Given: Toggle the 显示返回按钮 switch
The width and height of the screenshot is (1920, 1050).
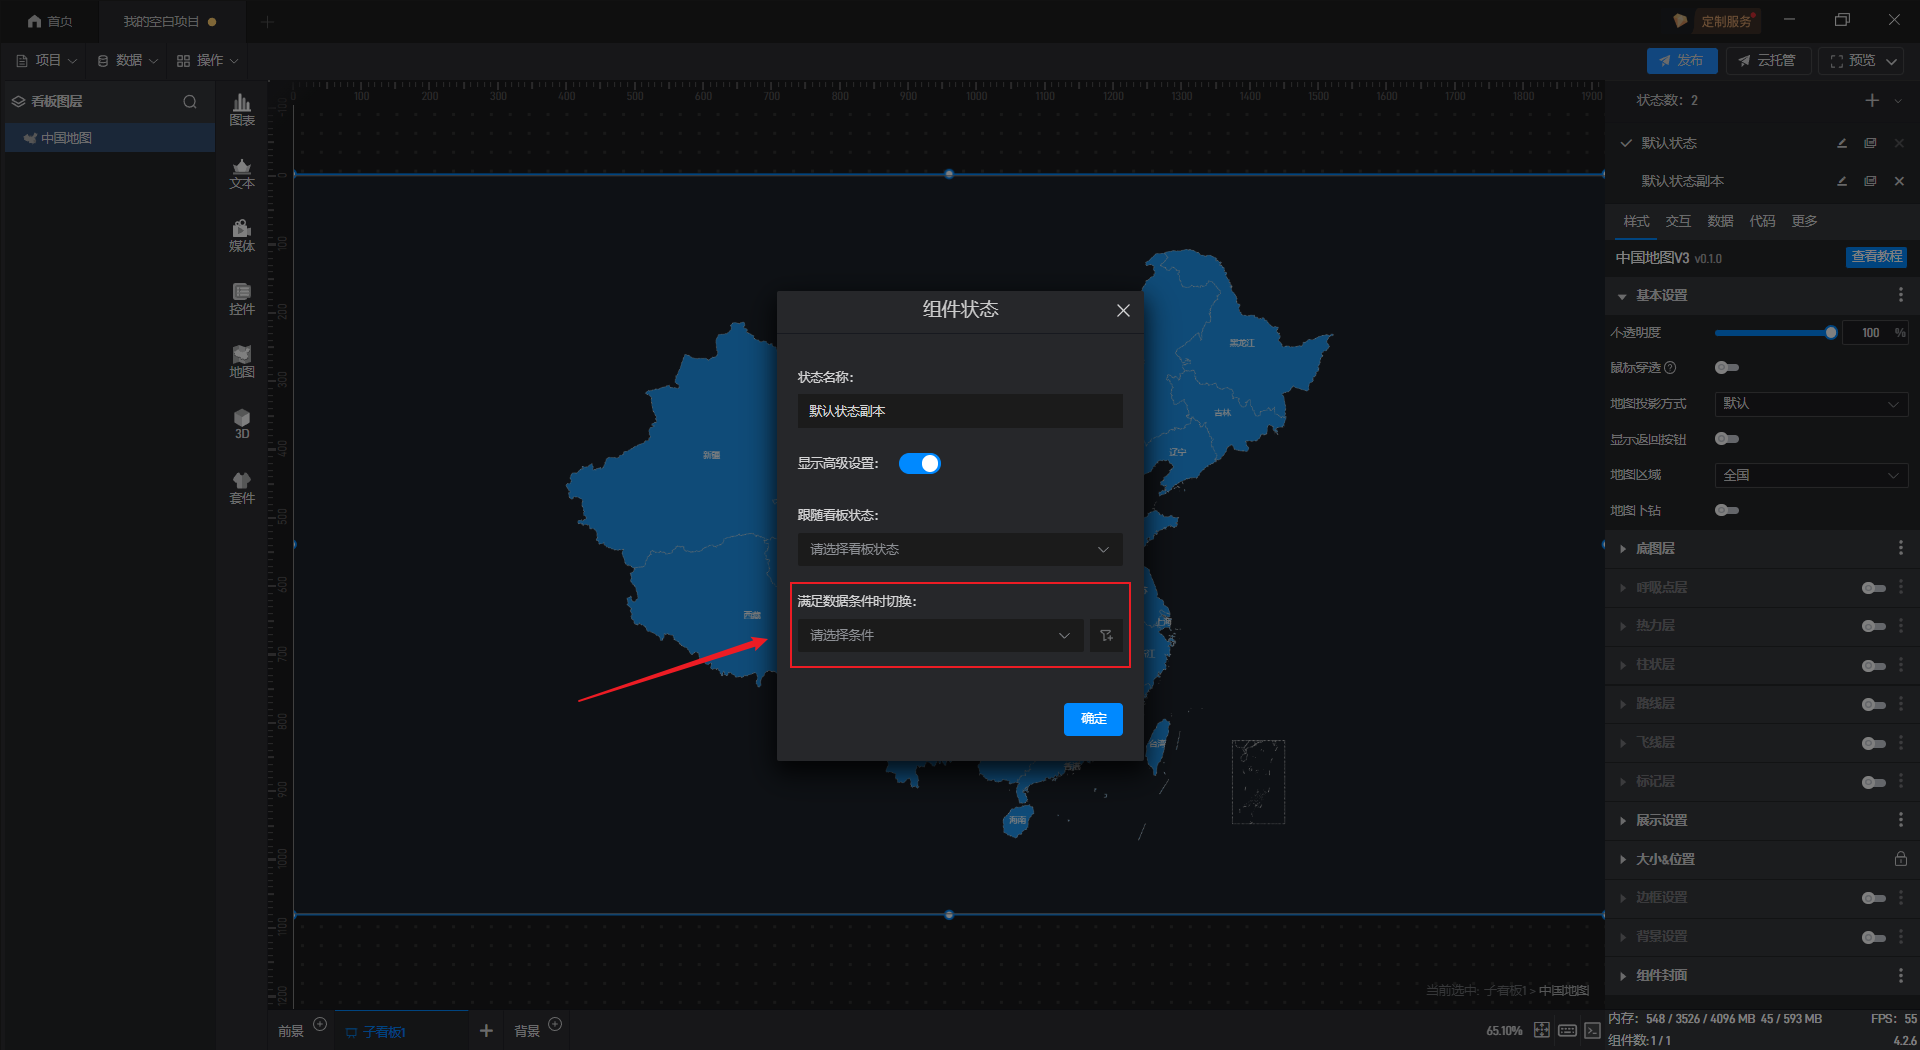Looking at the screenshot, I should coord(1727,439).
